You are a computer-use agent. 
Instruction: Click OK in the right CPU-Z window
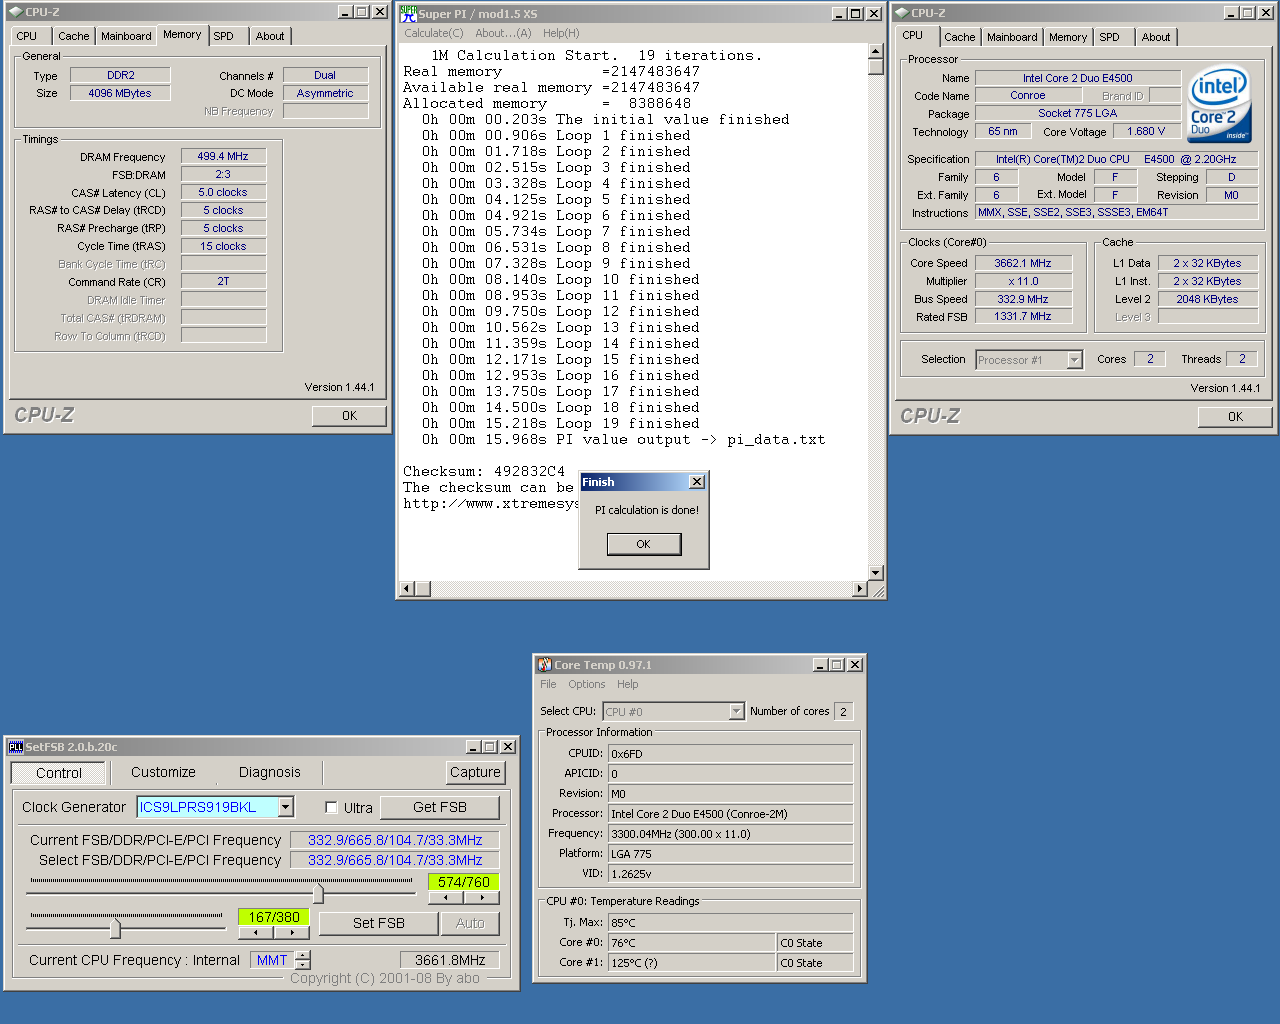coord(1235,417)
